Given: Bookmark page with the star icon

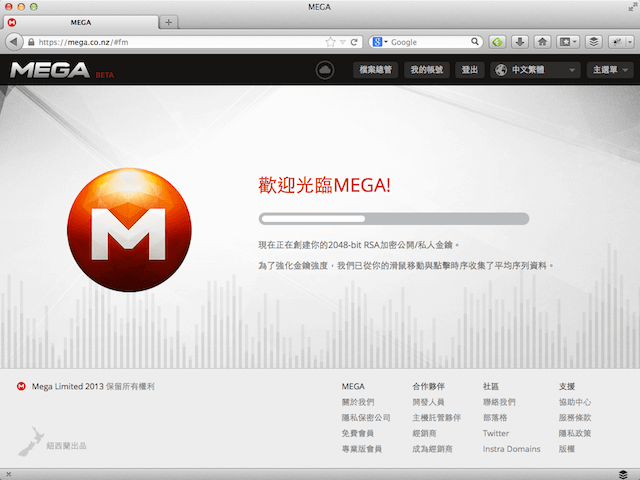Looking at the screenshot, I should point(330,42).
